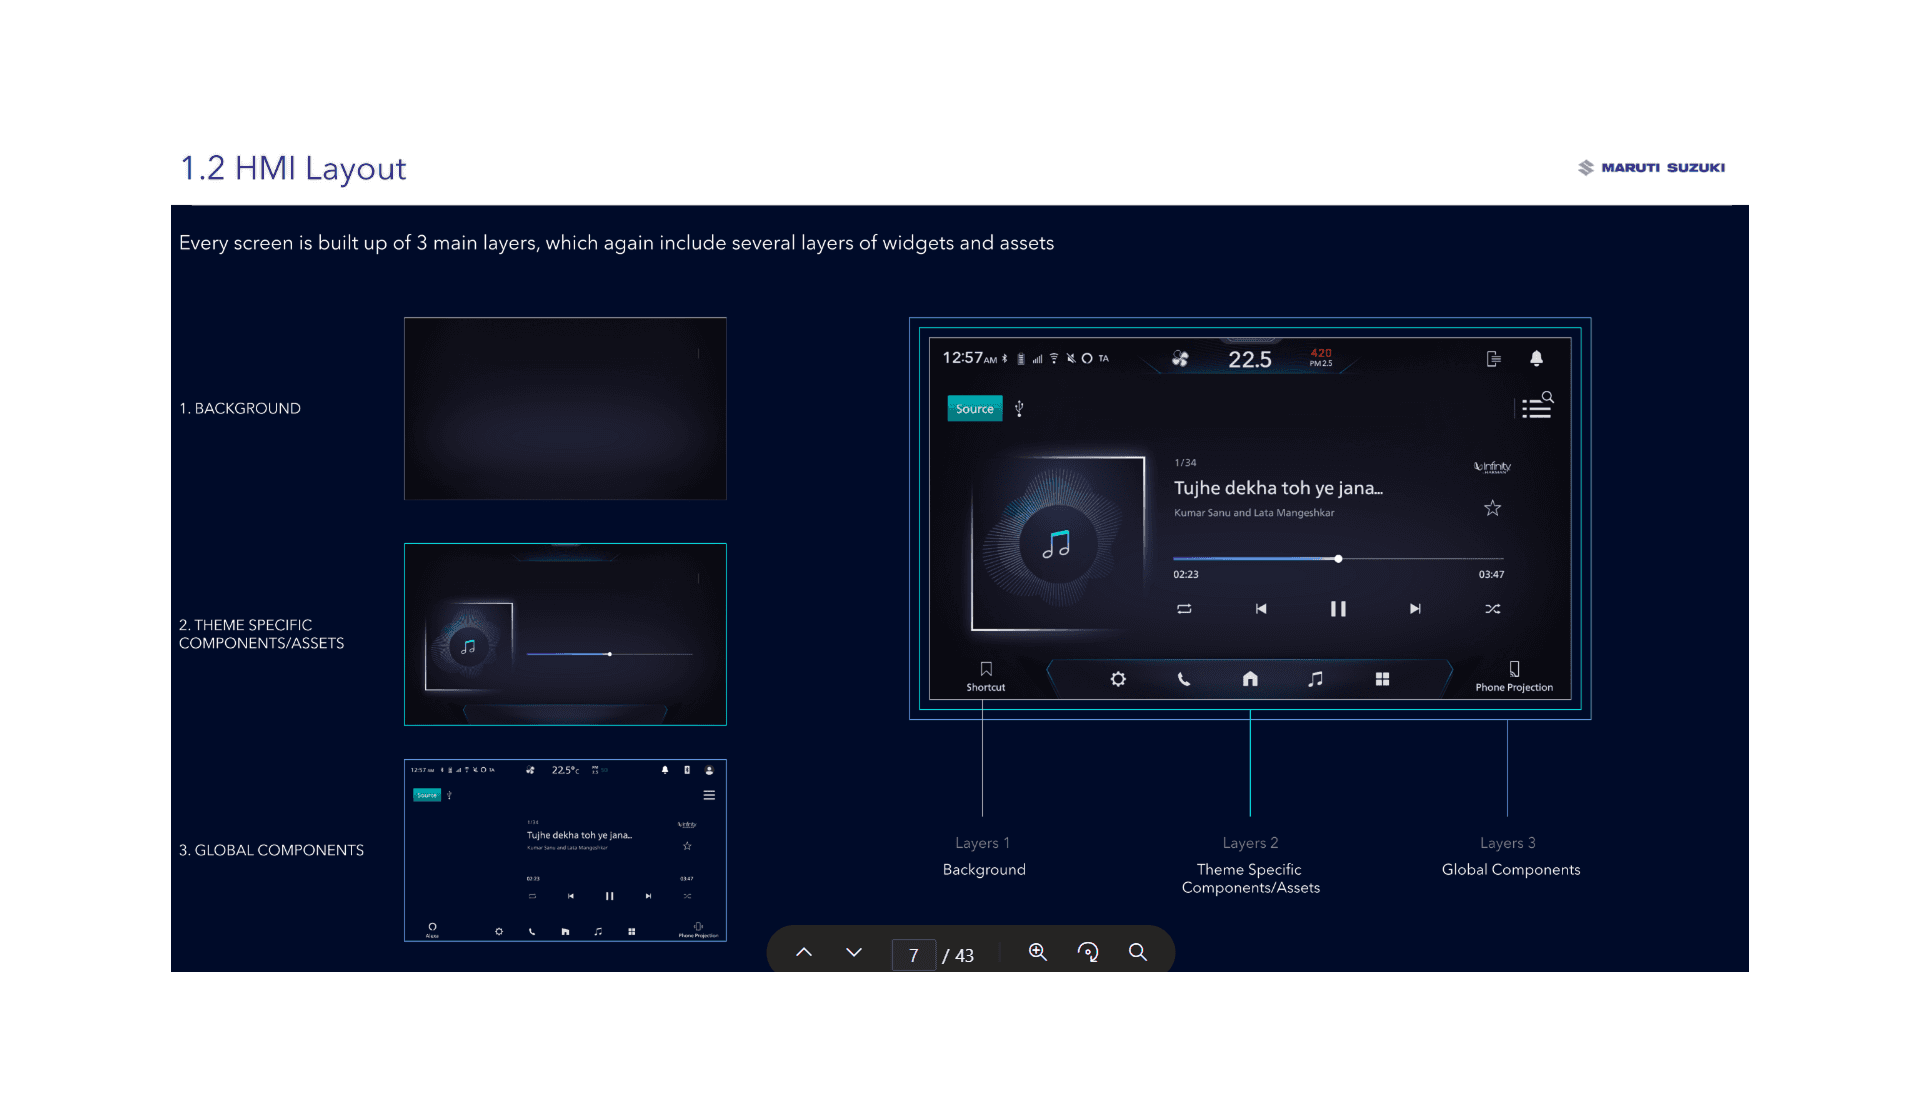1920x1108 pixels.
Task: Open the settings gear in the bottom bar
Action: coord(1118,679)
